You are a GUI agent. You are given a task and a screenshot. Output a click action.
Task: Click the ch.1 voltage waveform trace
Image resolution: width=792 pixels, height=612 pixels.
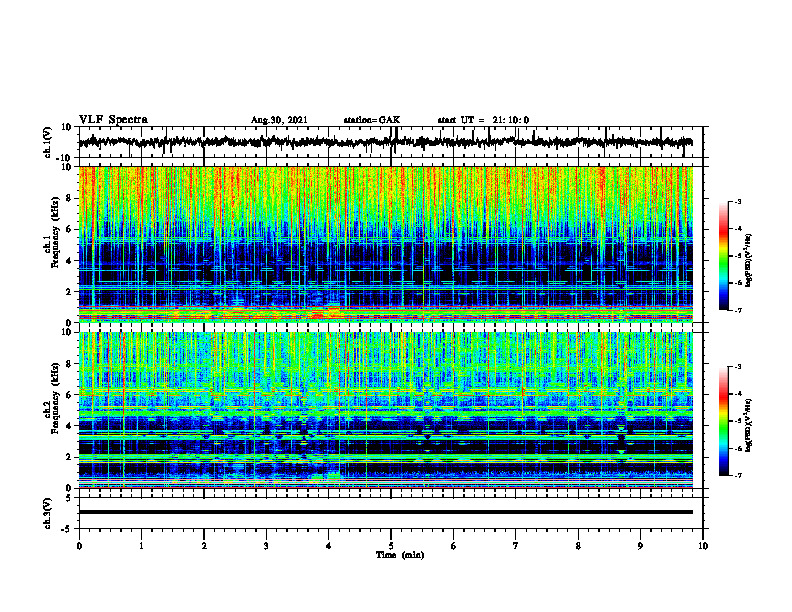click(385, 142)
